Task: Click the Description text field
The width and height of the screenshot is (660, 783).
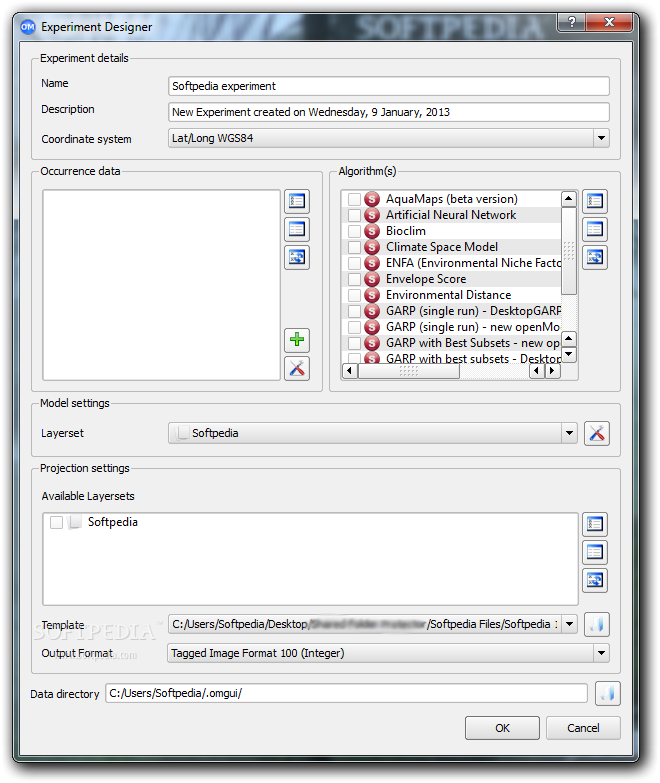Action: coord(389,112)
